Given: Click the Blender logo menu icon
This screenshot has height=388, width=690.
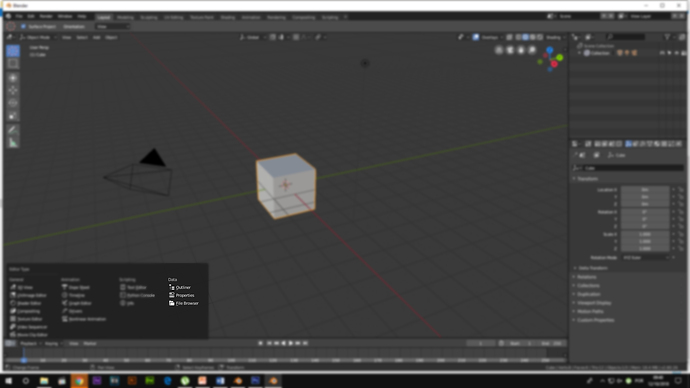Looking at the screenshot, I should click(x=8, y=16).
